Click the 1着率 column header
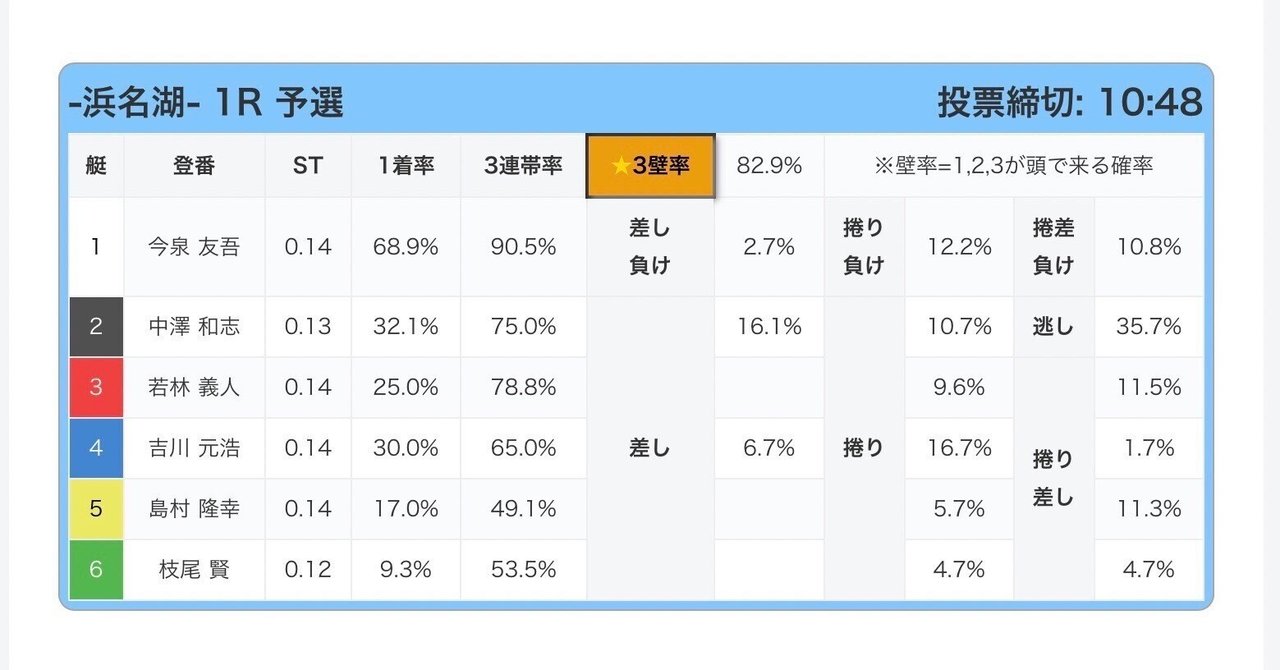Image resolution: width=1280 pixels, height=670 pixels. tap(406, 166)
